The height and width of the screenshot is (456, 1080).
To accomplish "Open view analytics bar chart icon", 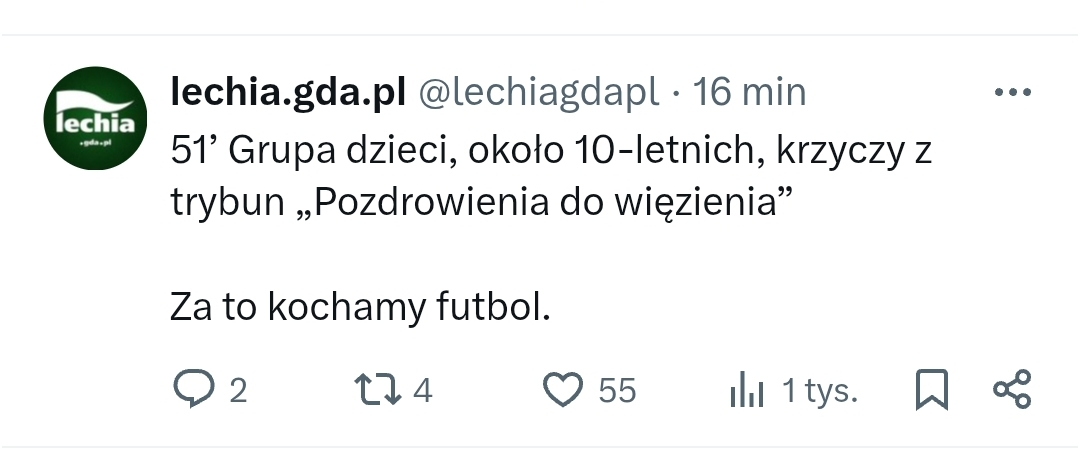I will (747, 390).
